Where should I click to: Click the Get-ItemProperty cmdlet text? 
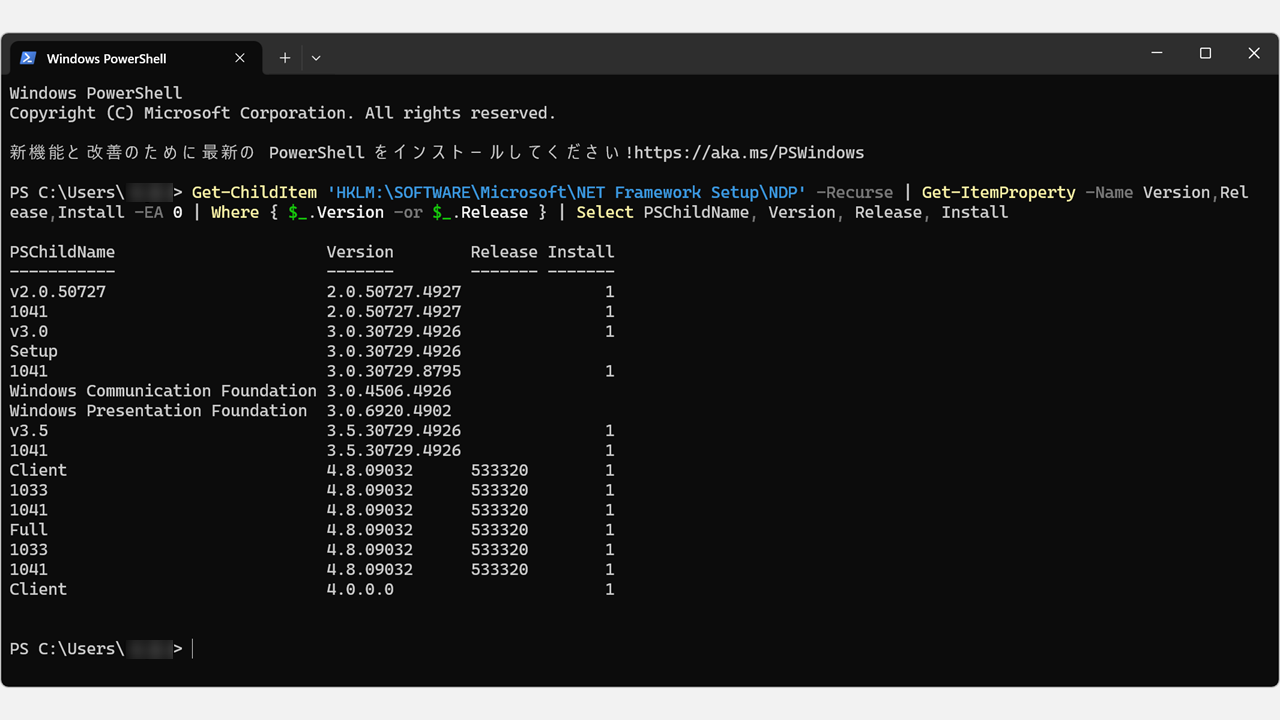tap(998, 192)
